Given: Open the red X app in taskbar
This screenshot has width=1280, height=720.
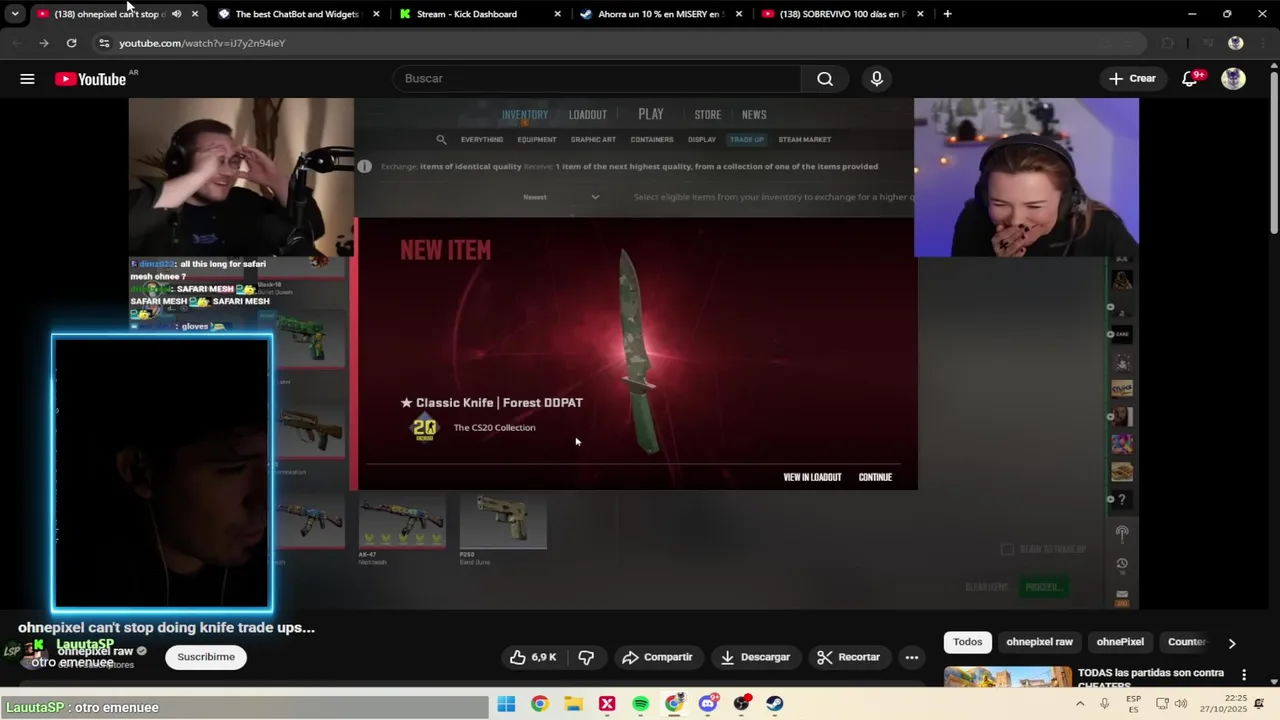Looking at the screenshot, I should pyautogui.click(x=607, y=704).
